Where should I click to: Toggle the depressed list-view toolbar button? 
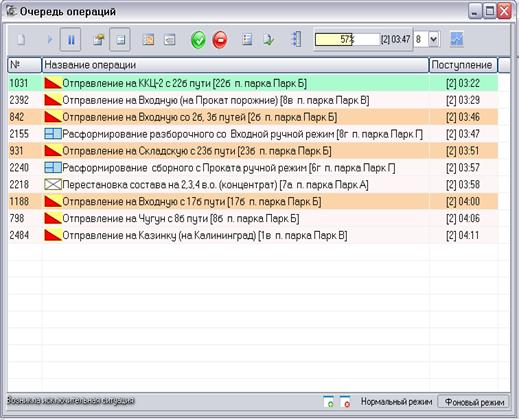[120, 40]
